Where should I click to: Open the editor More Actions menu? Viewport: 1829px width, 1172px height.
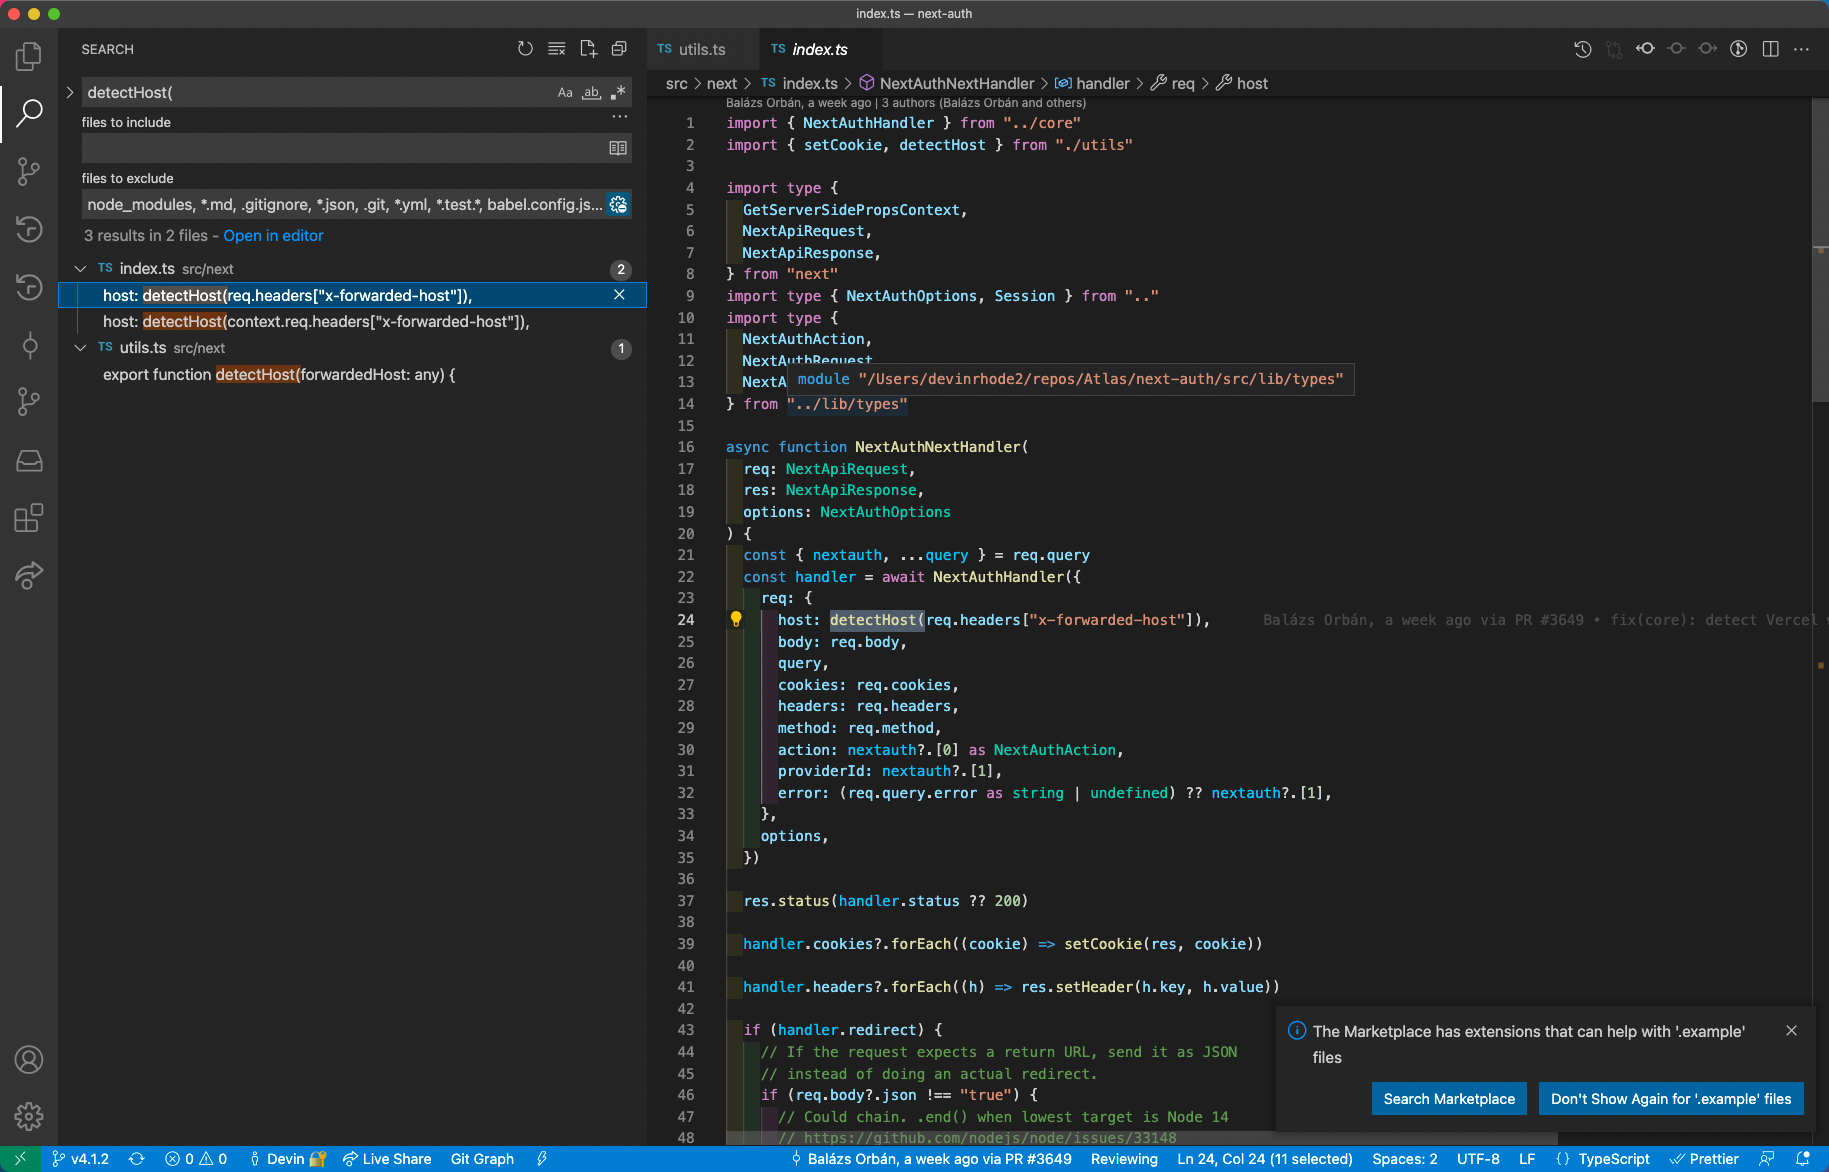coord(1803,48)
